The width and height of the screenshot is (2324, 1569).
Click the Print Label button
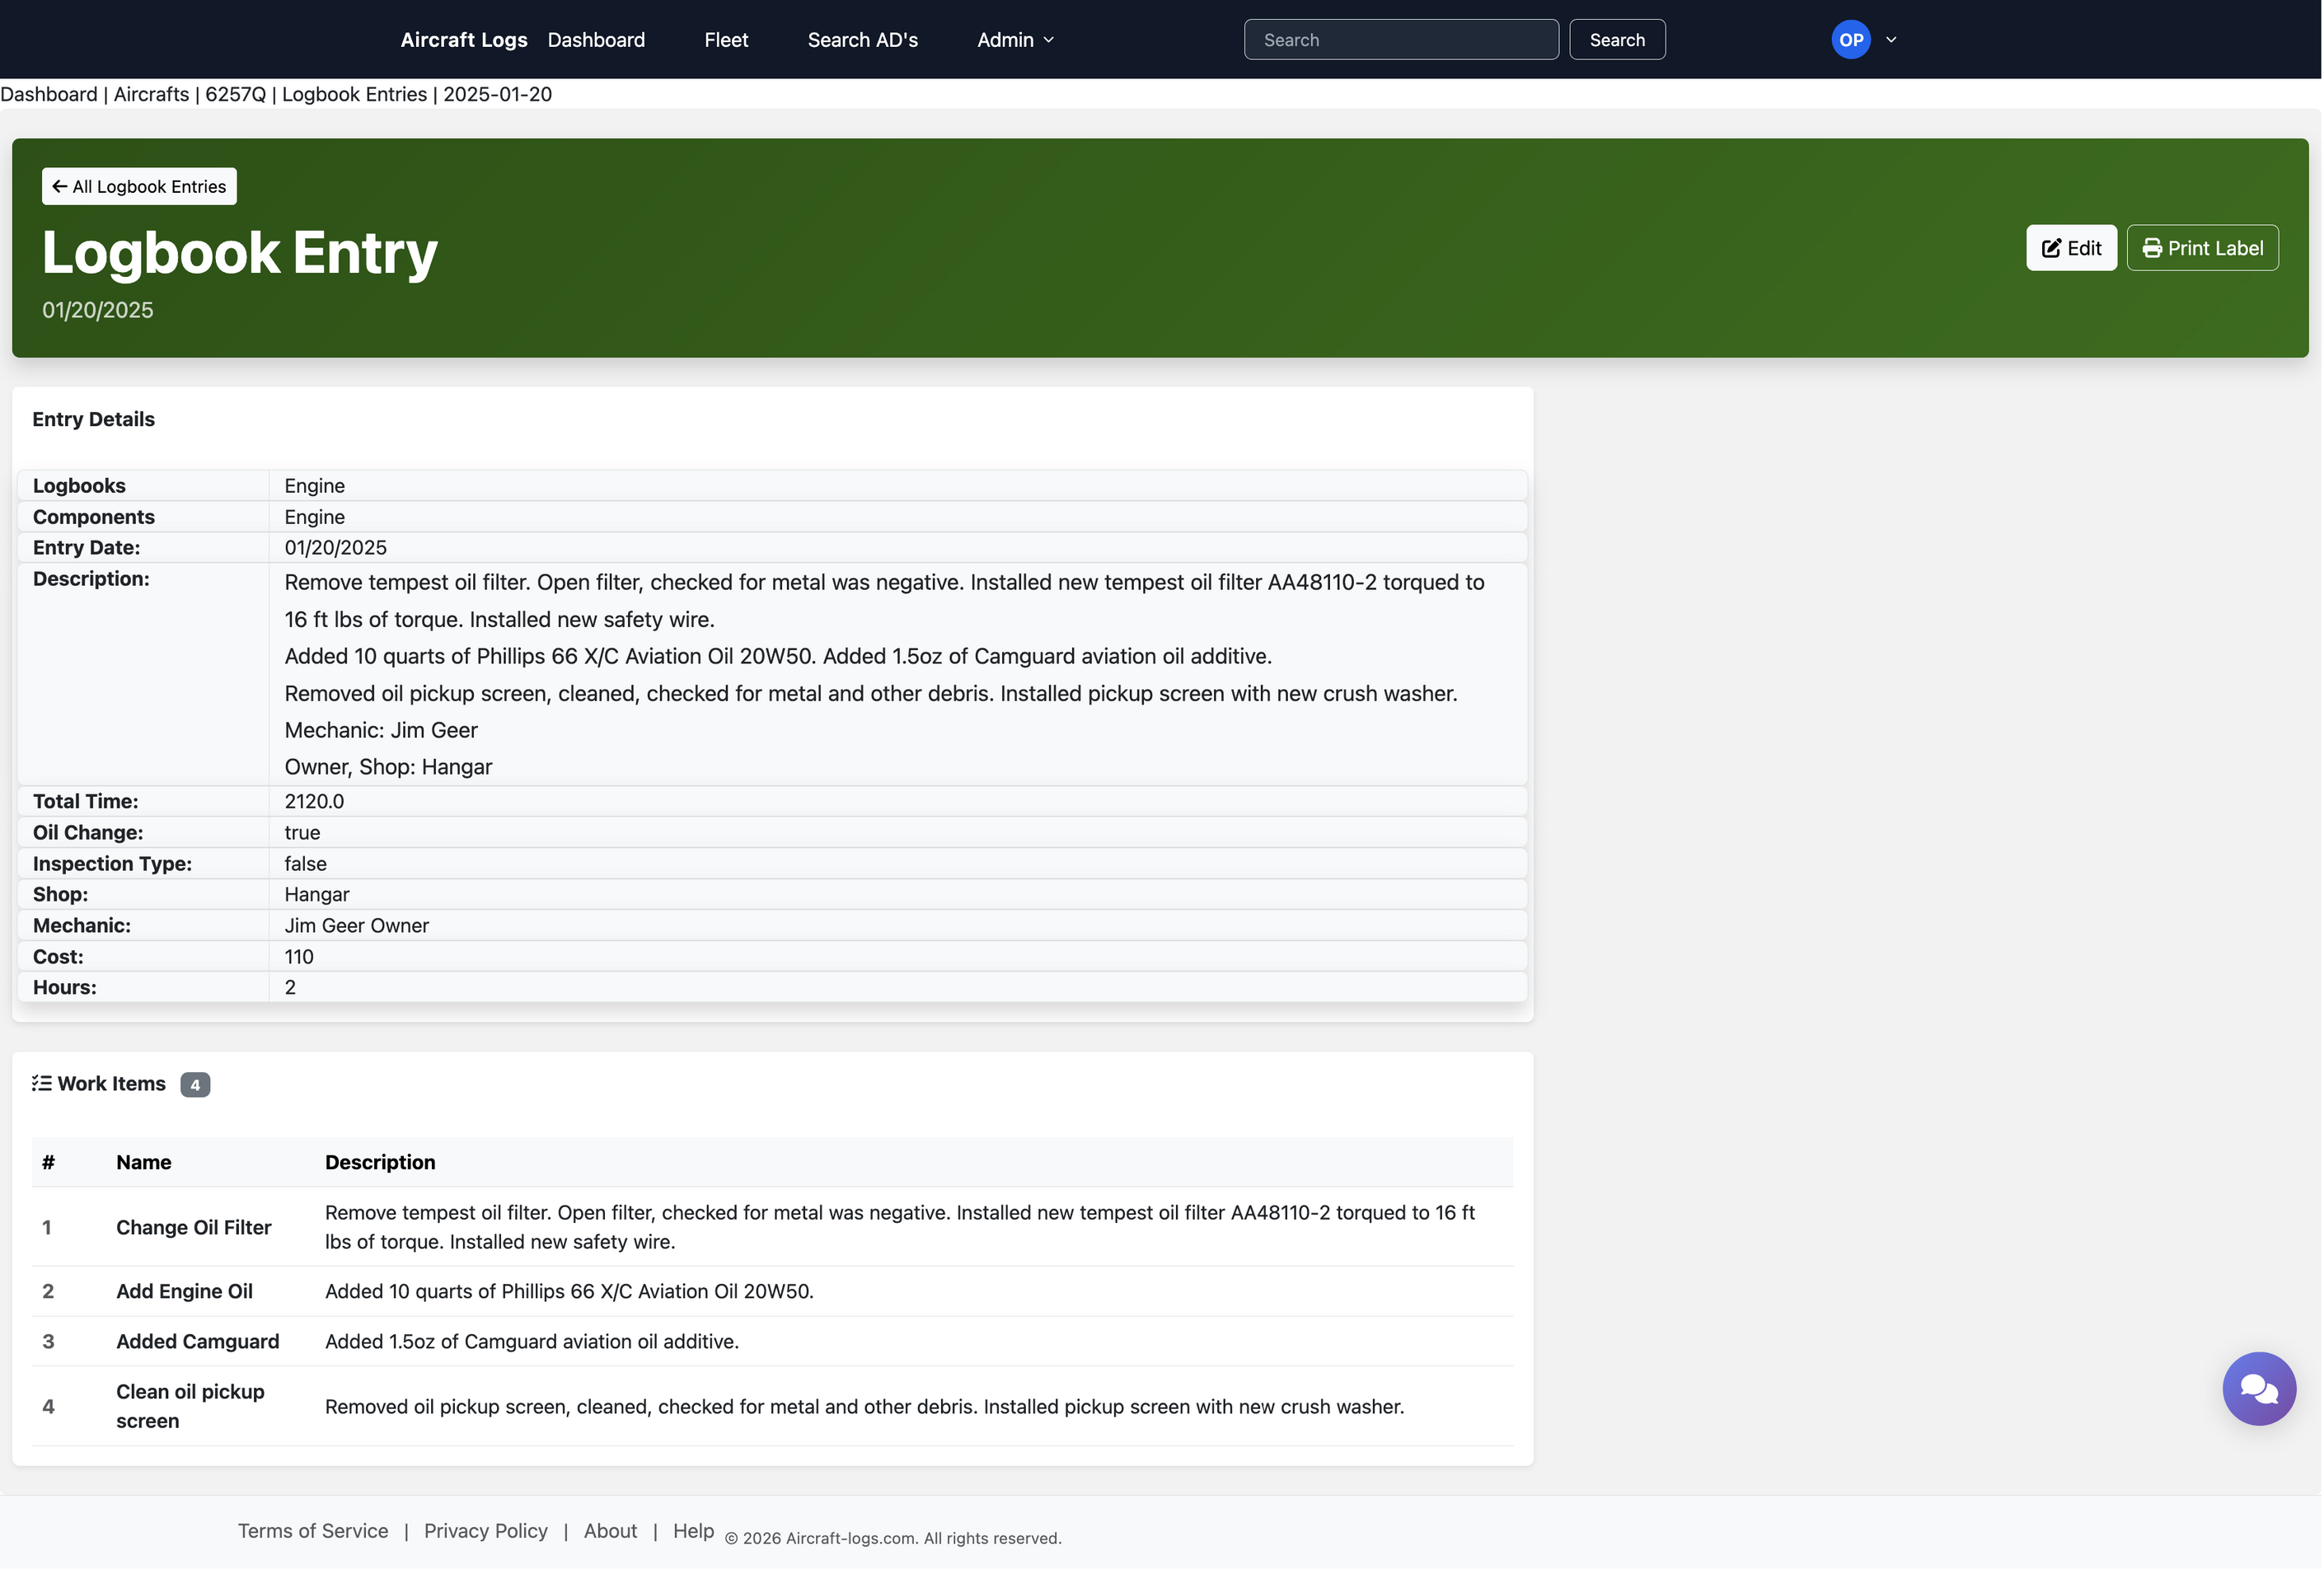click(x=2202, y=248)
